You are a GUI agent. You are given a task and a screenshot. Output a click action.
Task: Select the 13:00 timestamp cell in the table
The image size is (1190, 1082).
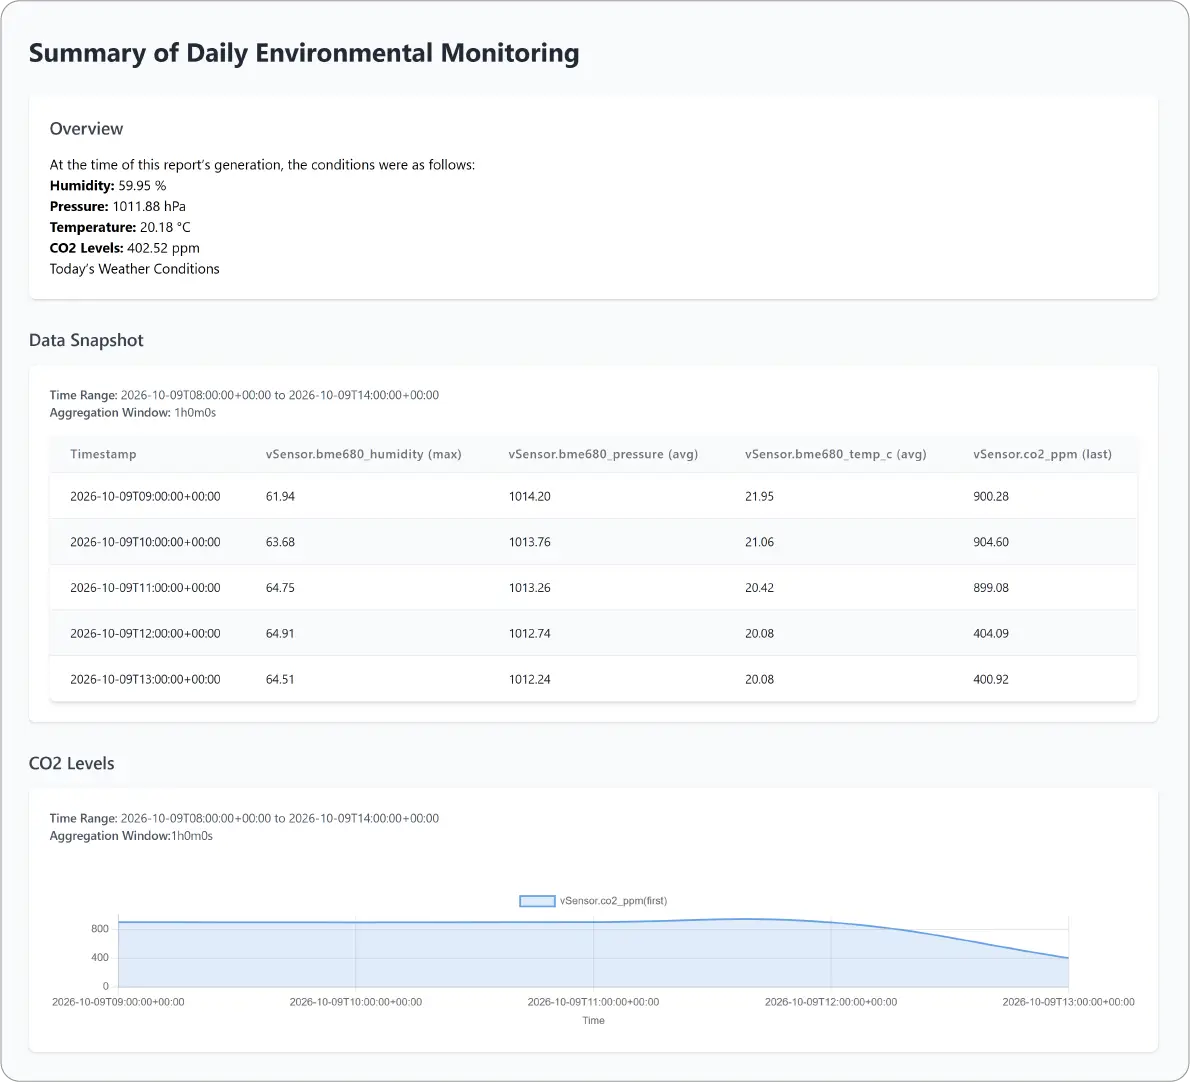[x=145, y=680]
